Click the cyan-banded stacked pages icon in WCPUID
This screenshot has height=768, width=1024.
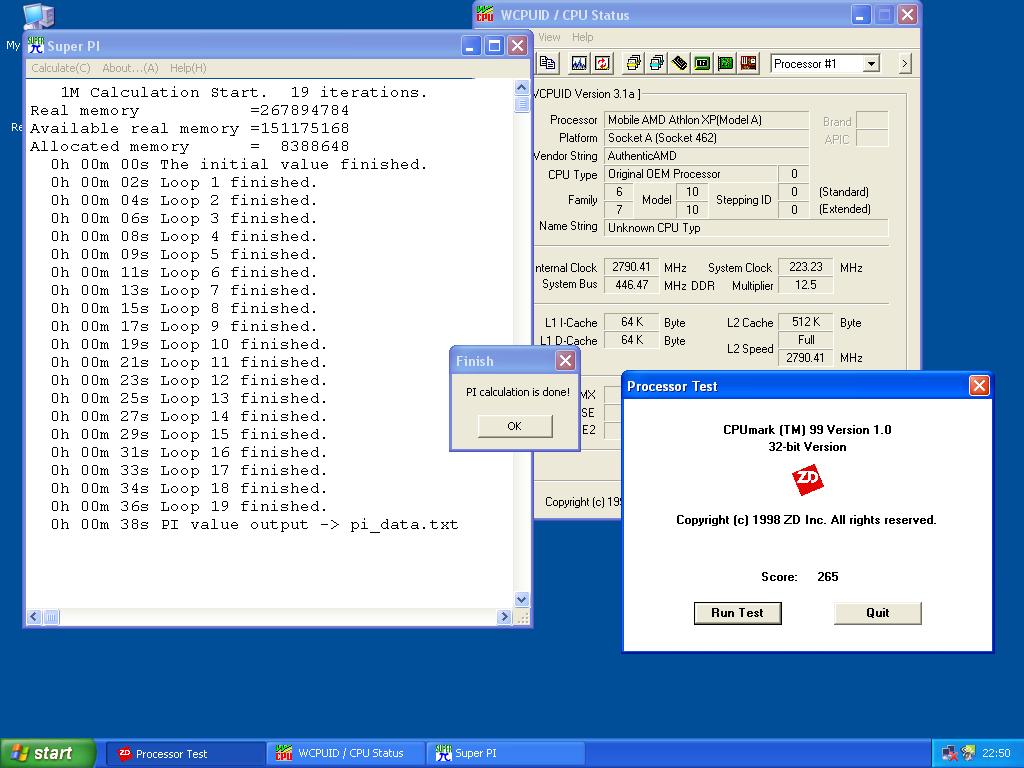656,63
